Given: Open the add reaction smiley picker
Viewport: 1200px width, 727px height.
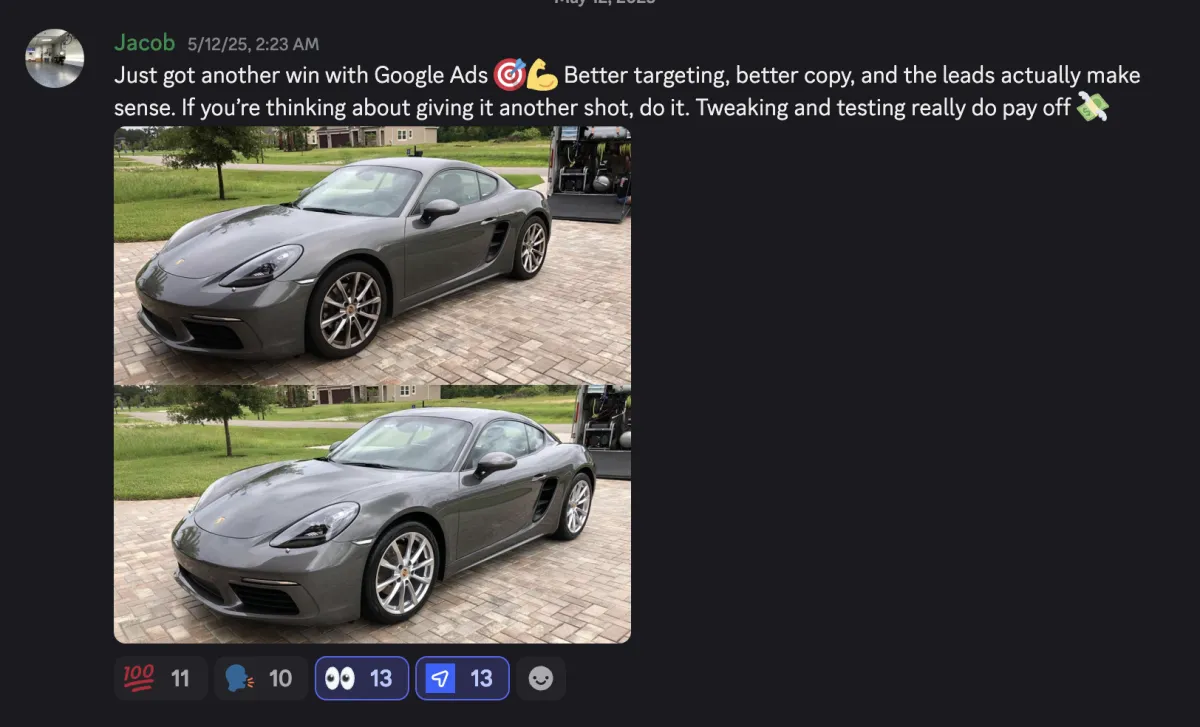Looking at the screenshot, I should (540, 678).
